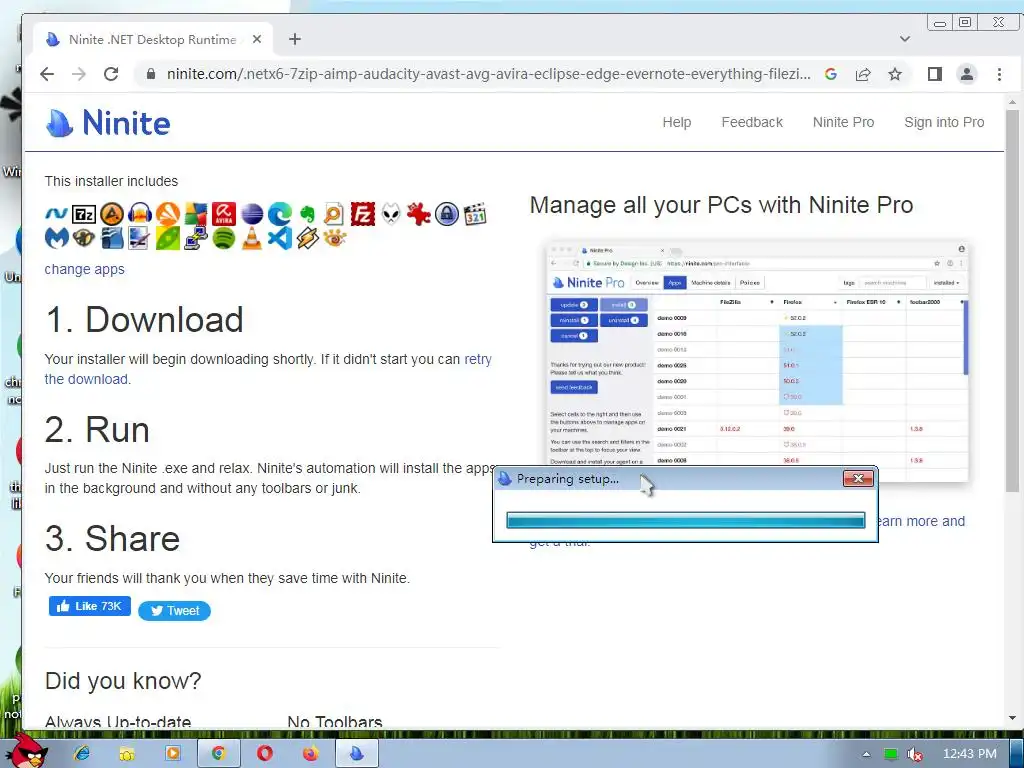Click the XnView eye icon
Screen dimensions: 1024x768
point(334,238)
